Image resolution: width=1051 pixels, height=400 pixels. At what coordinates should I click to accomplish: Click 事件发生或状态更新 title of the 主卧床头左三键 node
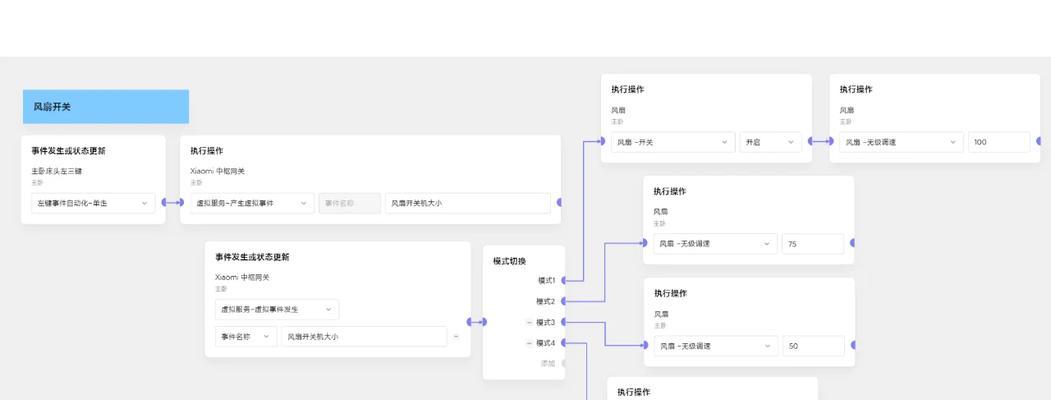(68, 151)
